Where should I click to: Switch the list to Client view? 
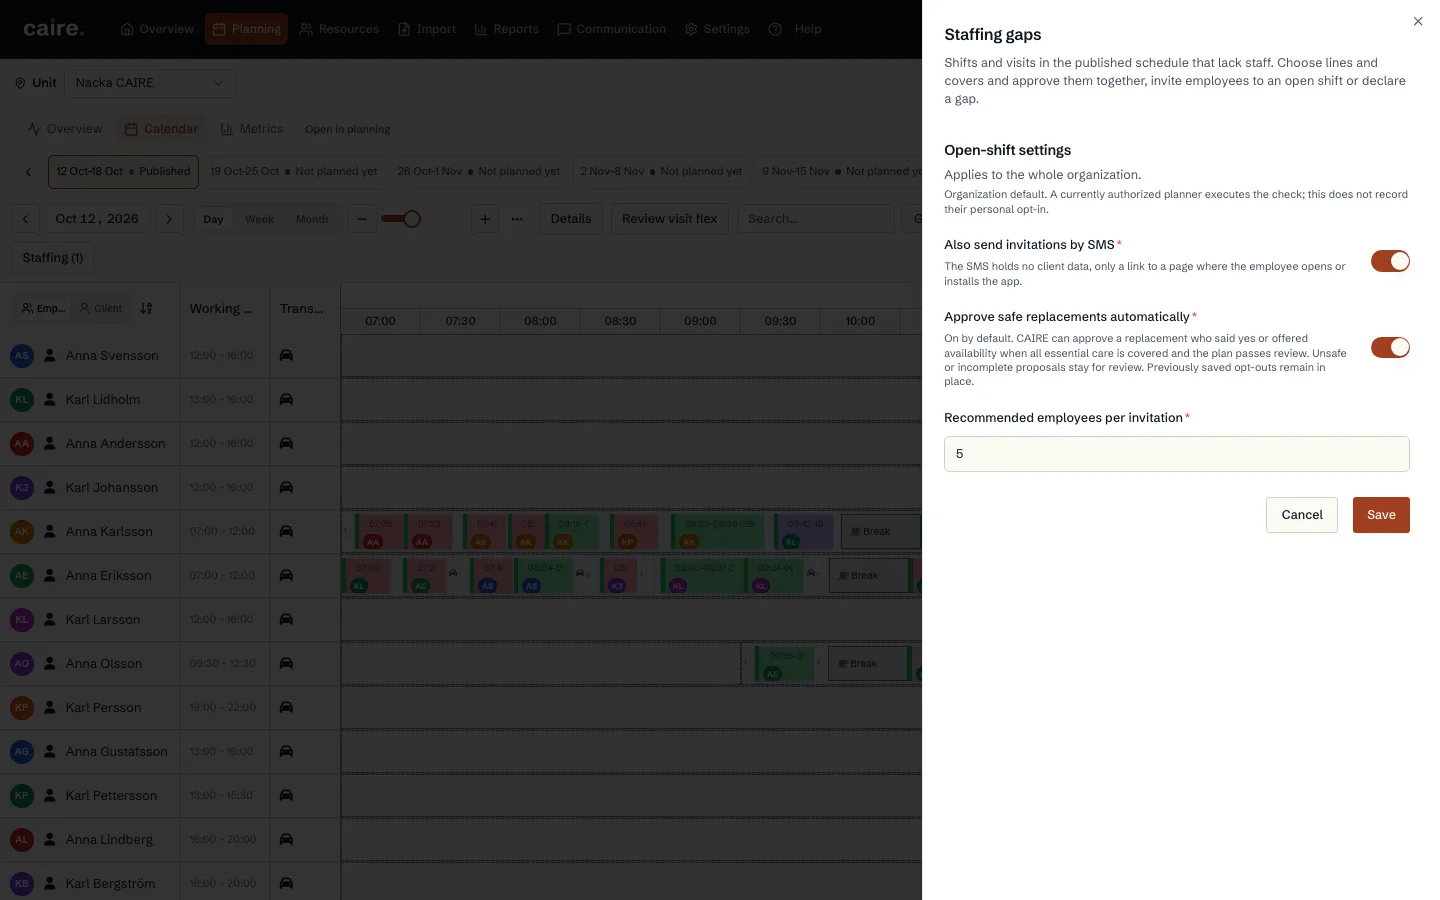point(101,308)
